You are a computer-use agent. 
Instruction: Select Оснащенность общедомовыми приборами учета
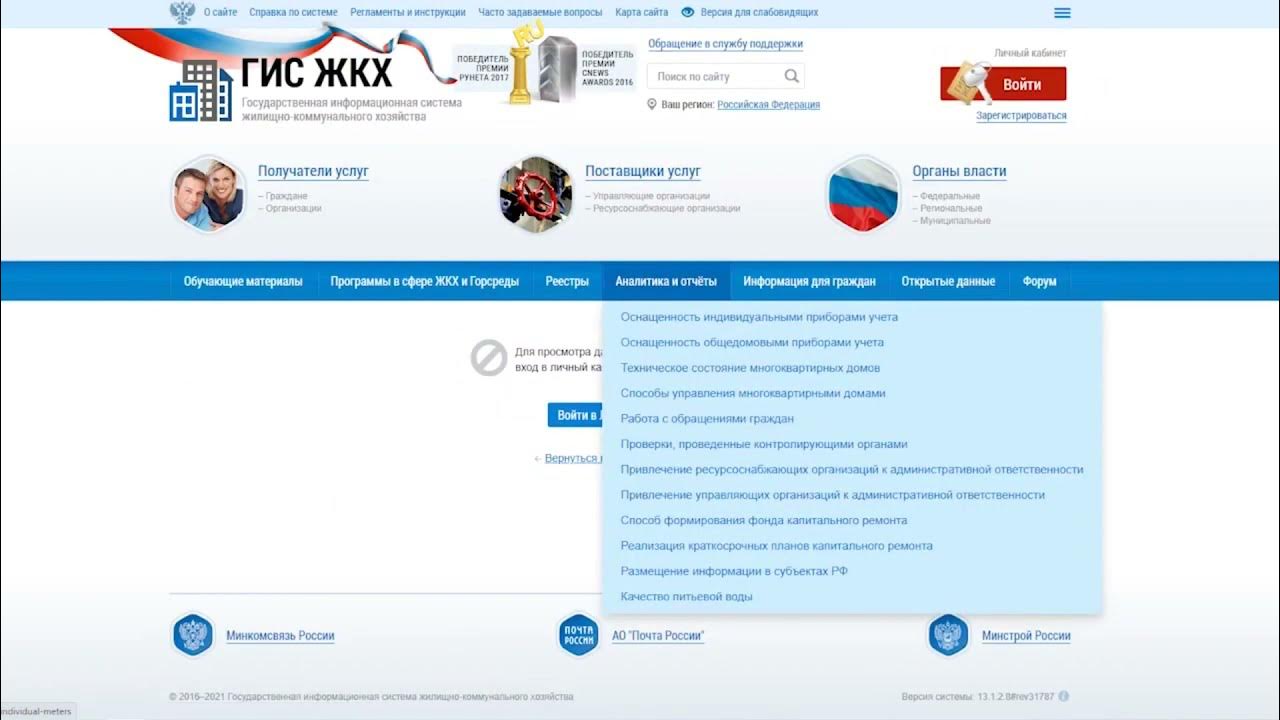752,342
